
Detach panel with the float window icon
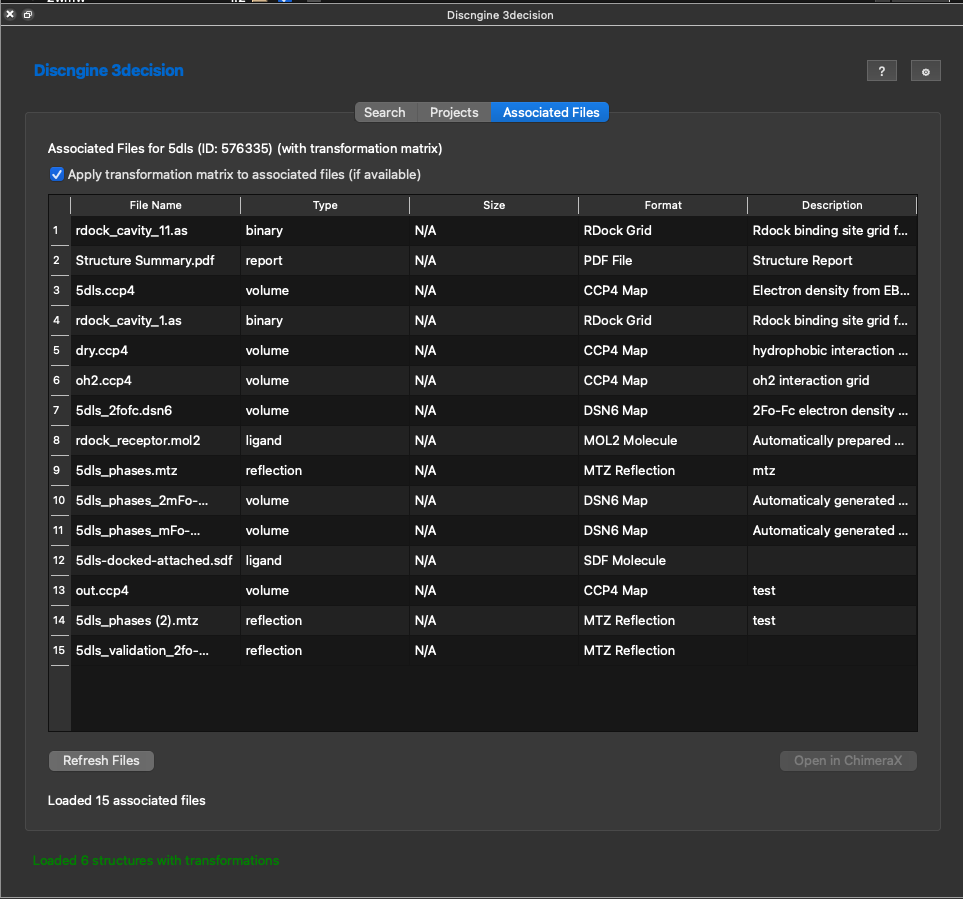[28, 14]
